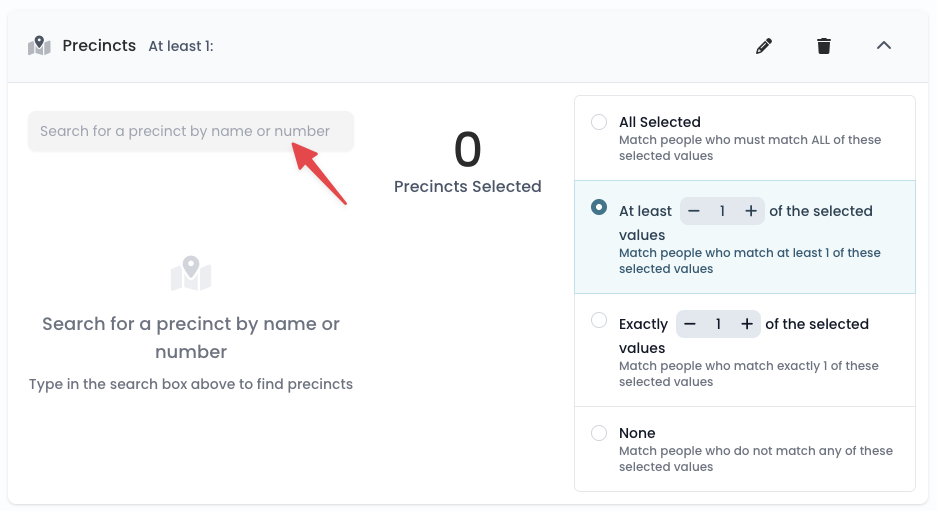The width and height of the screenshot is (937, 511).
Task: Increase the Exactly count with plus
Action: tap(747, 324)
